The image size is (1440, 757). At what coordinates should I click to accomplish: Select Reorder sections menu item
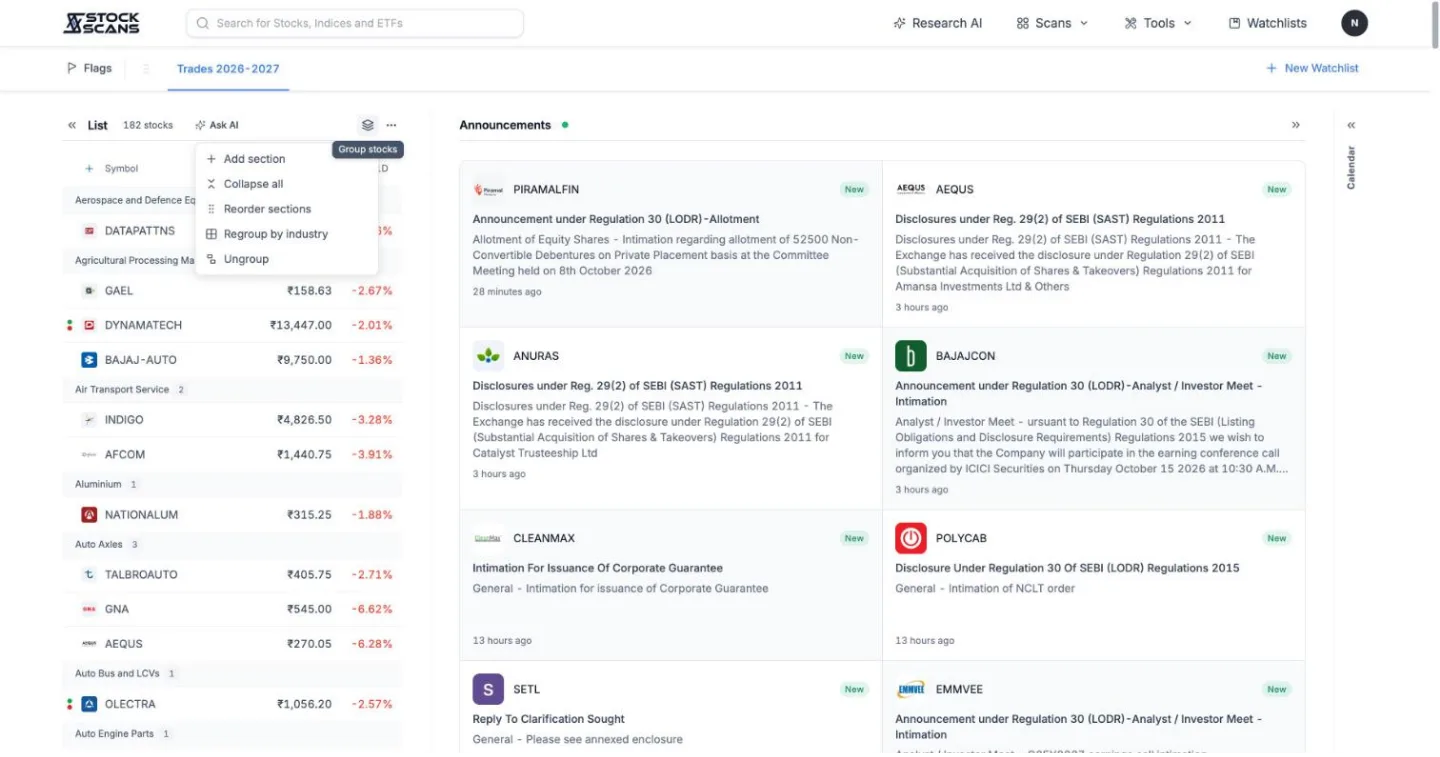tap(287, 209)
